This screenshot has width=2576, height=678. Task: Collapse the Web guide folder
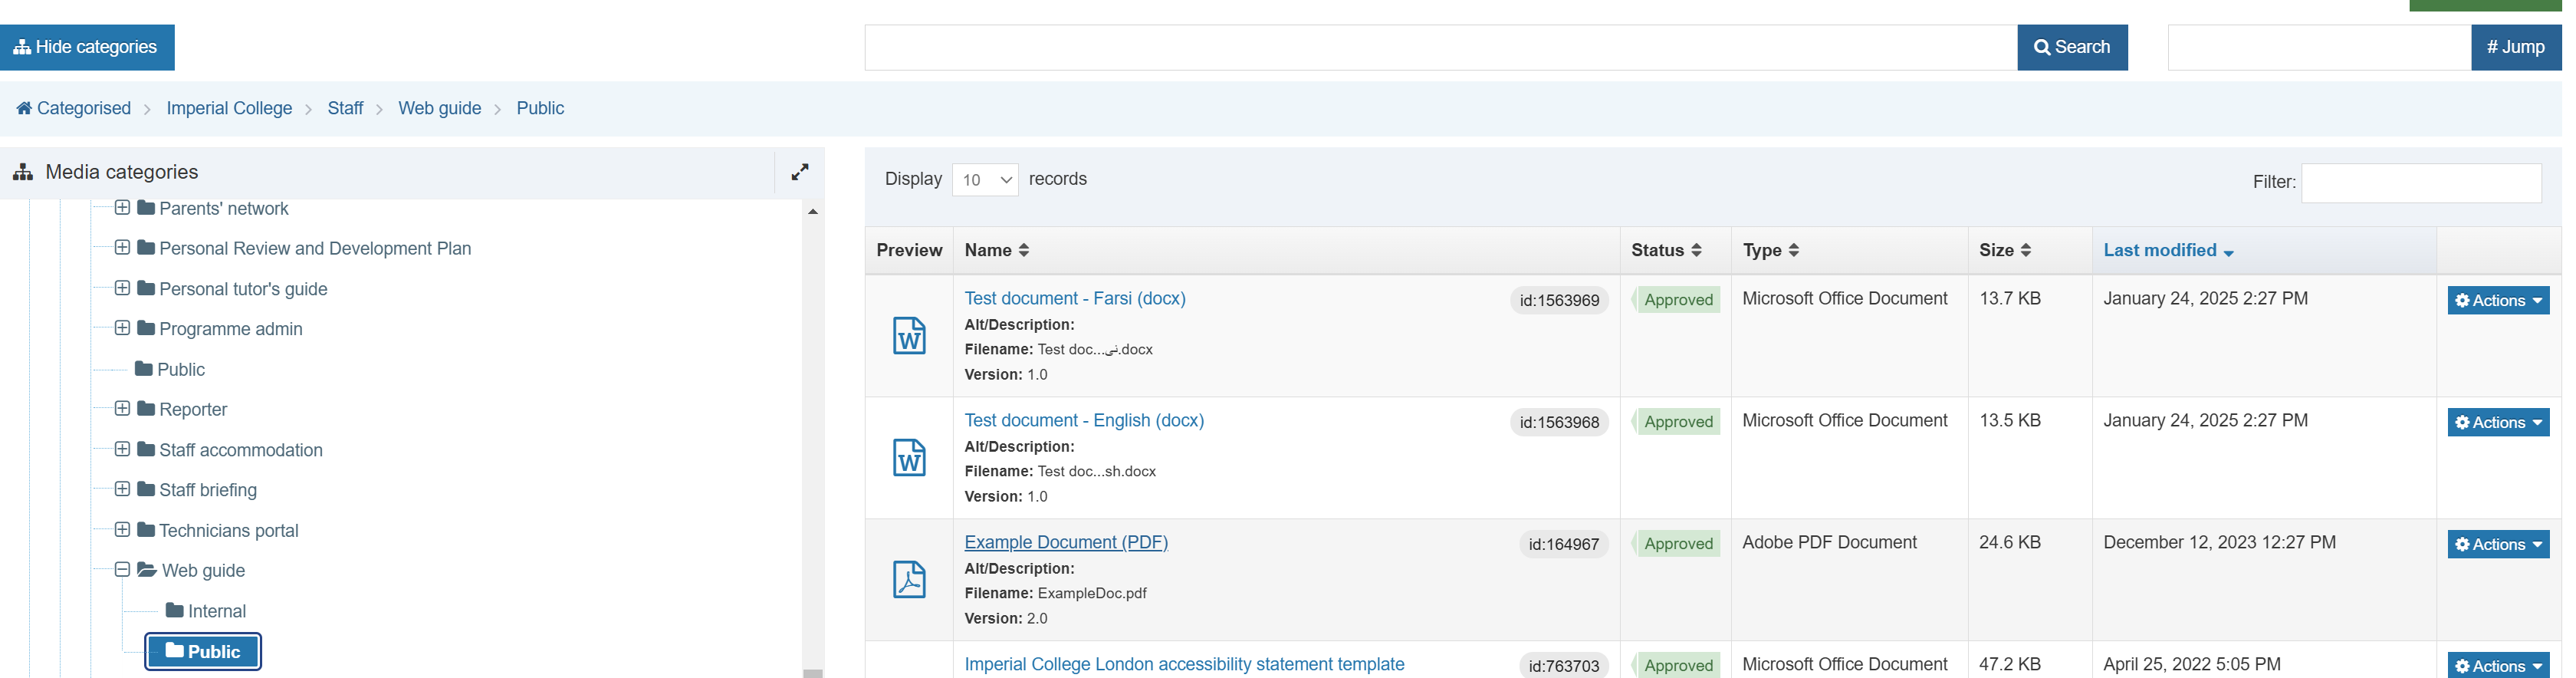pyautogui.click(x=122, y=570)
